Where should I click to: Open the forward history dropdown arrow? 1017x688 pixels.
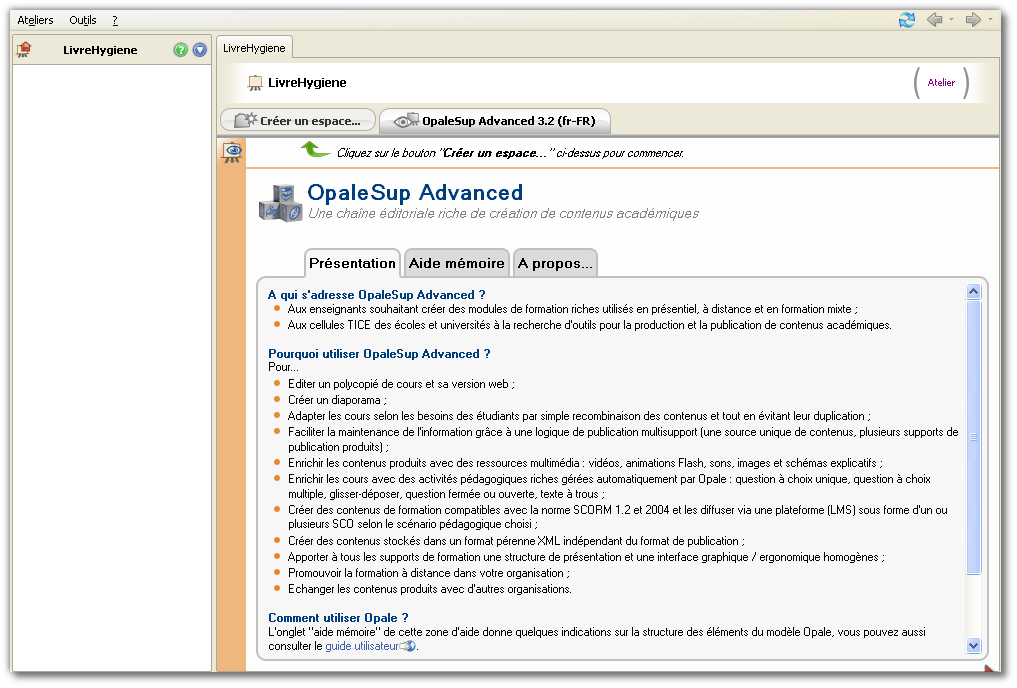pyautogui.click(x=990, y=20)
